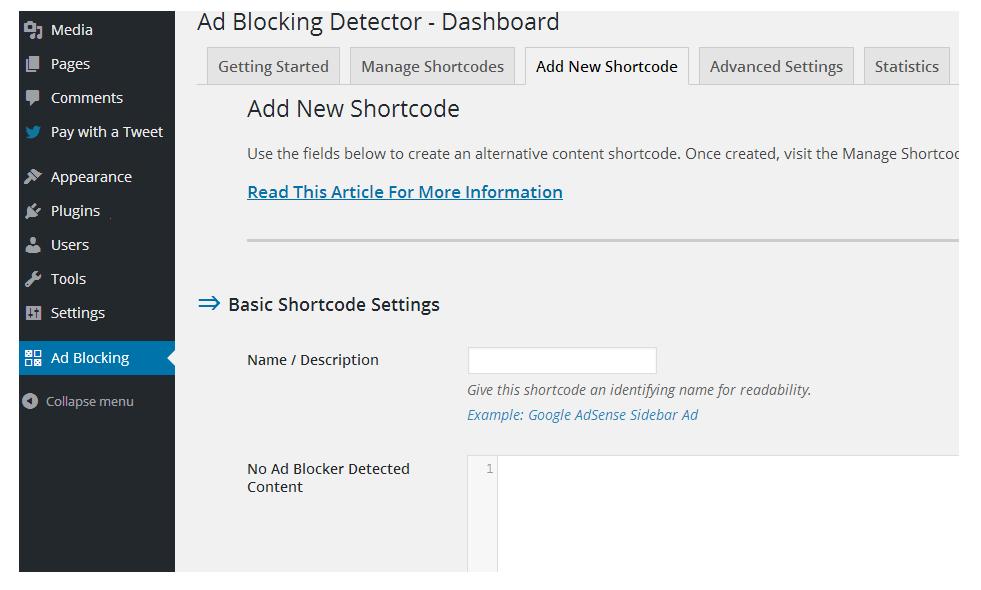The image size is (981, 590).
Task: Click the Appearance paintbrush icon
Action: 33,177
